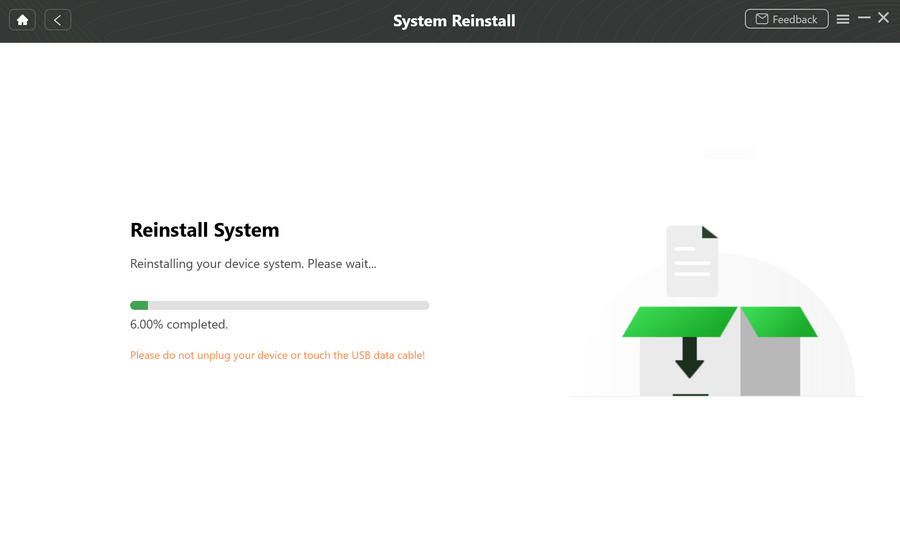Click the reinstall progress bar
The height and width of the screenshot is (535, 900).
click(x=280, y=305)
